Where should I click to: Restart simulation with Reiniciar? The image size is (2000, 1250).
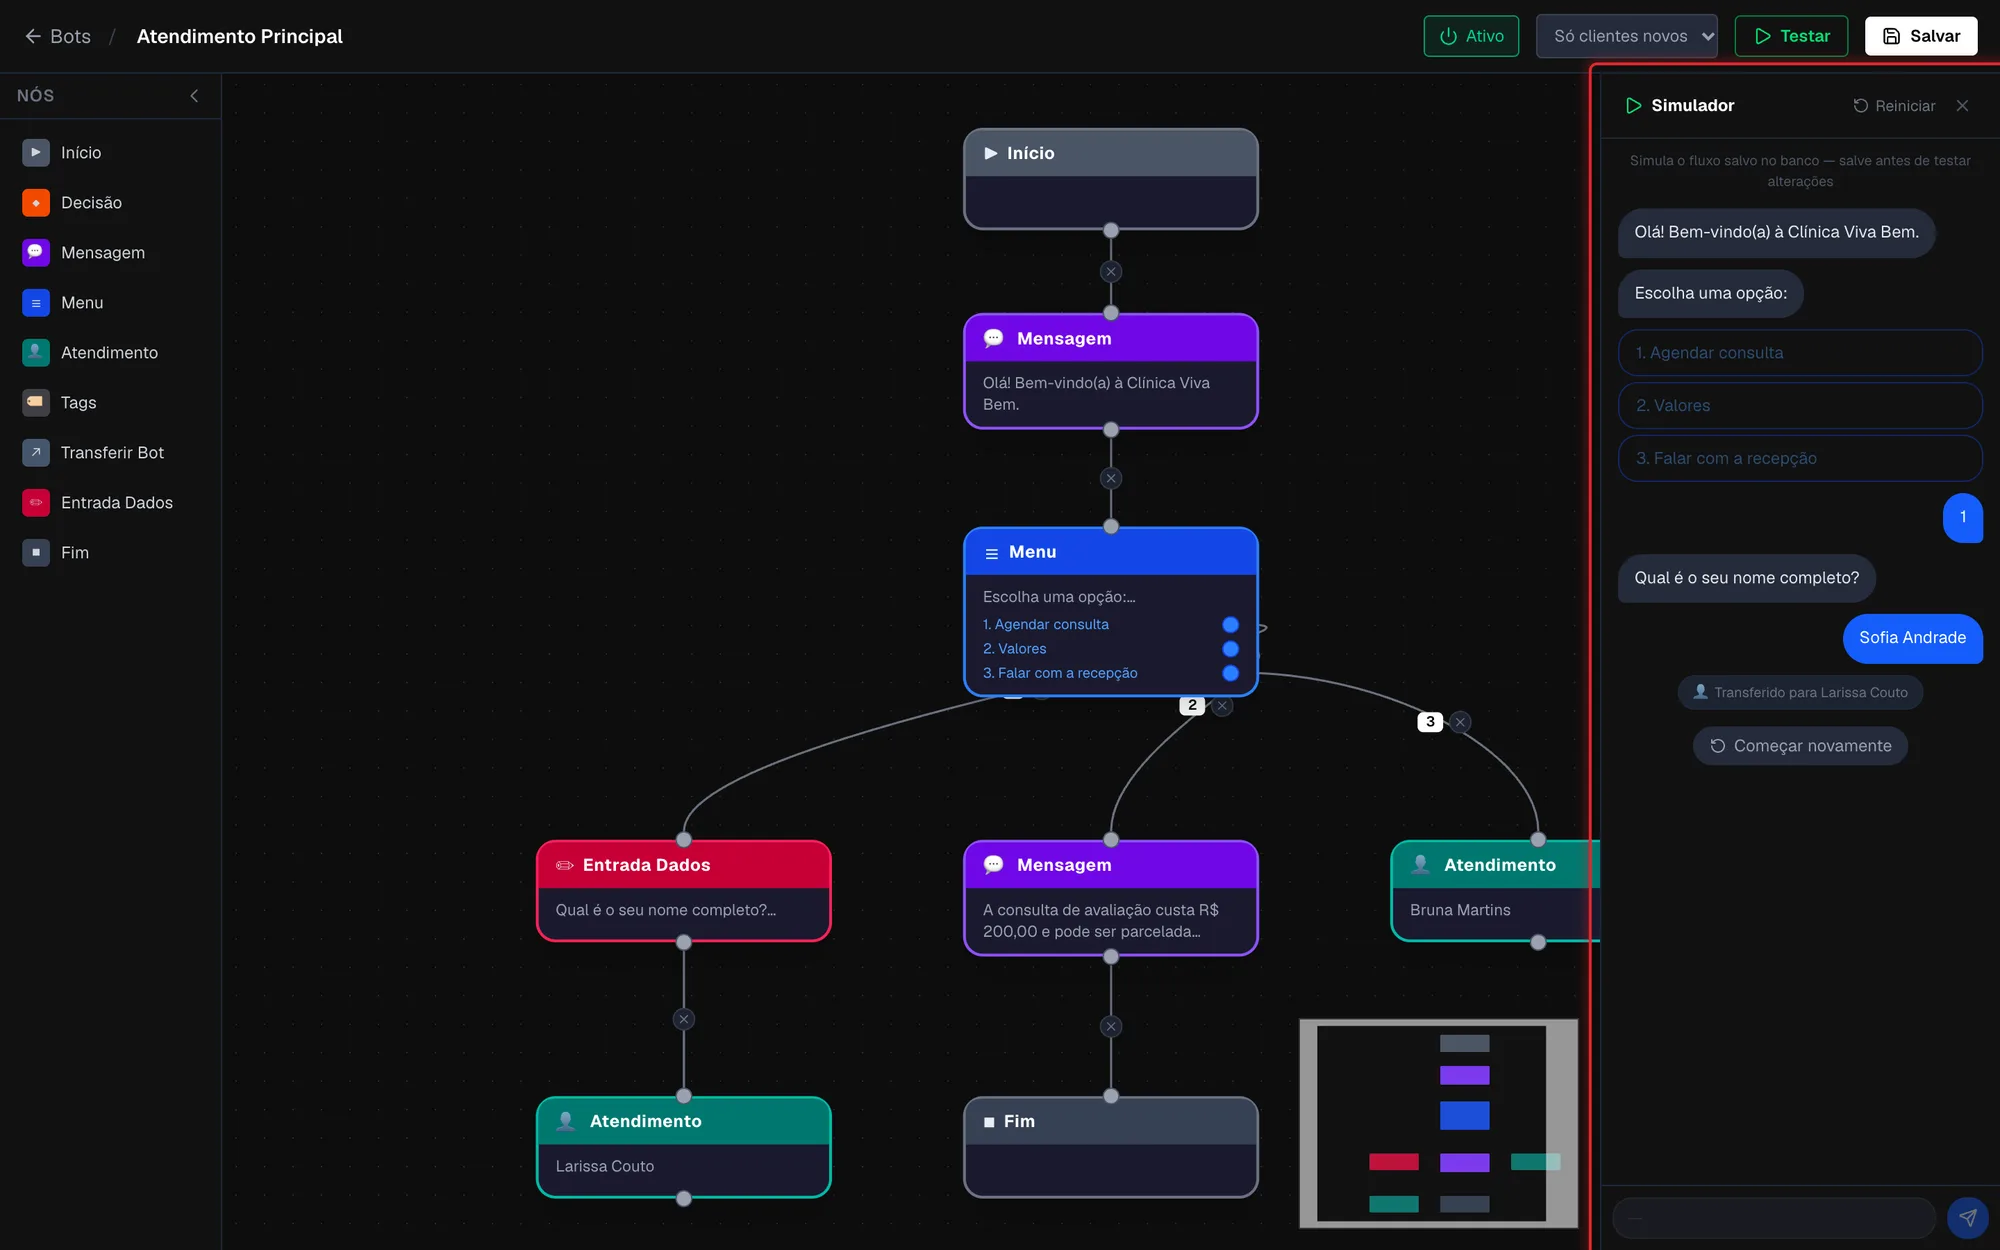pyautogui.click(x=1894, y=106)
